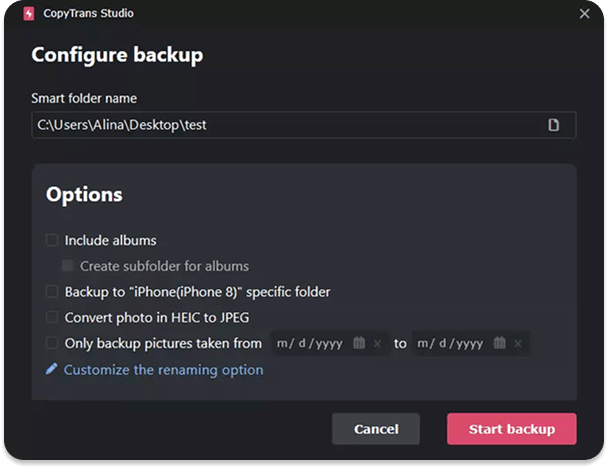Screen dimensions: 608x468
Task: Enable the Include albums checkbox
Action: (52, 240)
